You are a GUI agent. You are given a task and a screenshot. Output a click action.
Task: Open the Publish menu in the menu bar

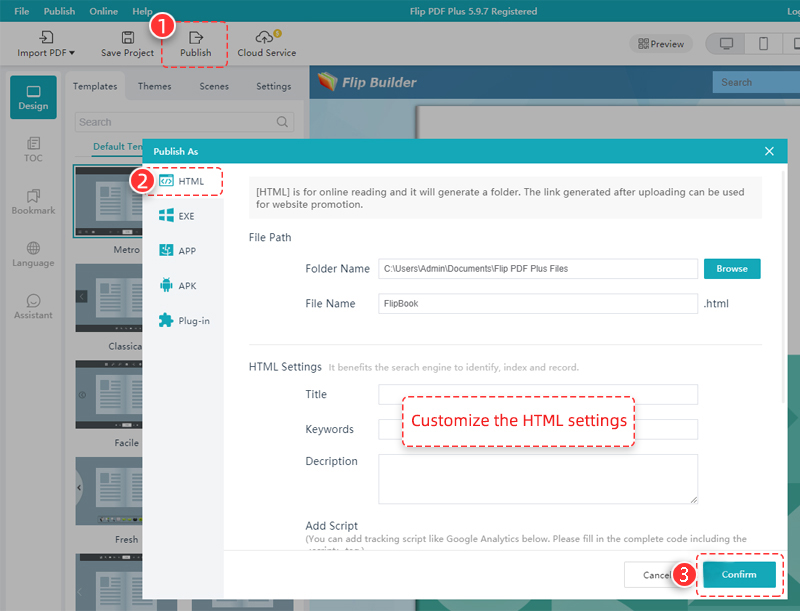pyautogui.click(x=59, y=11)
